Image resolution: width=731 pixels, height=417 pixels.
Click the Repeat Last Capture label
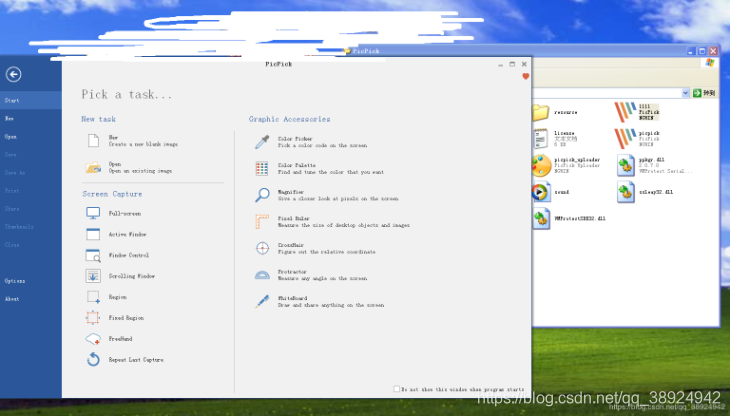(x=136, y=360)
